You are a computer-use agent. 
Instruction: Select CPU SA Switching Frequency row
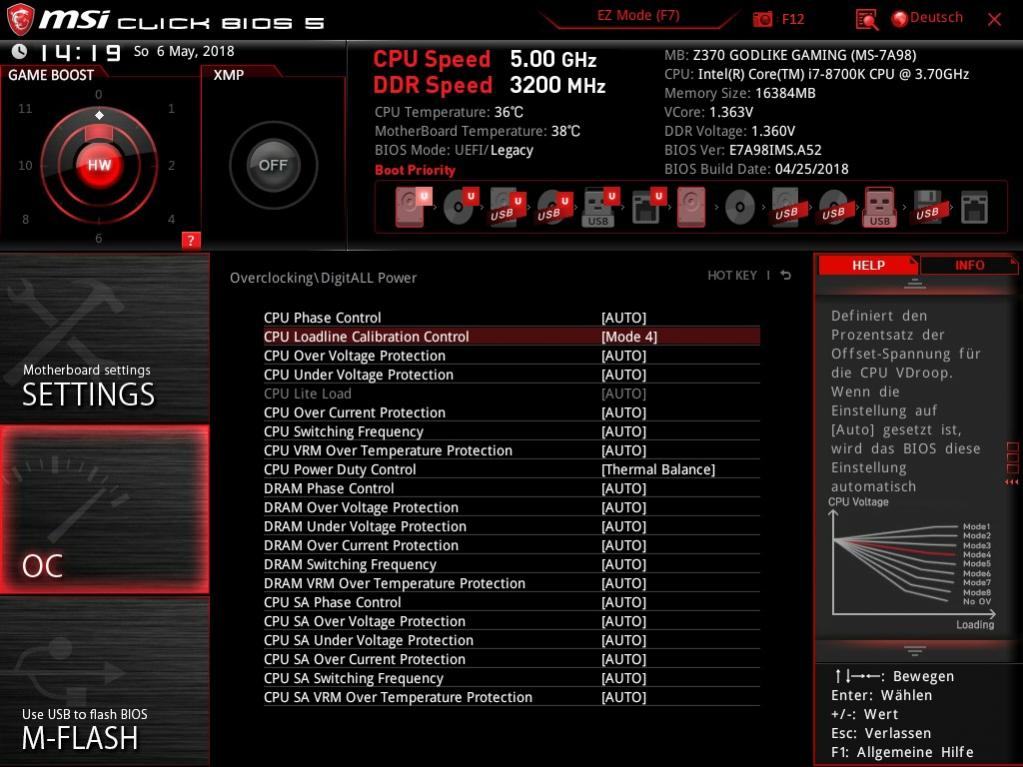(x=512, y=678)
